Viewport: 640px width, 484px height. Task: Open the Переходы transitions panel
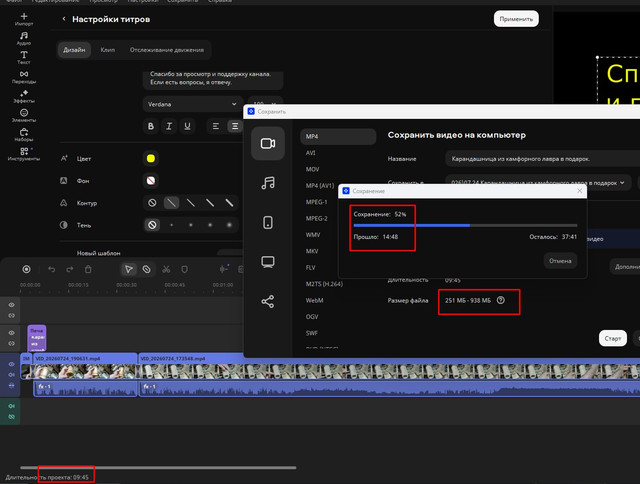click(x=24, y=77)
